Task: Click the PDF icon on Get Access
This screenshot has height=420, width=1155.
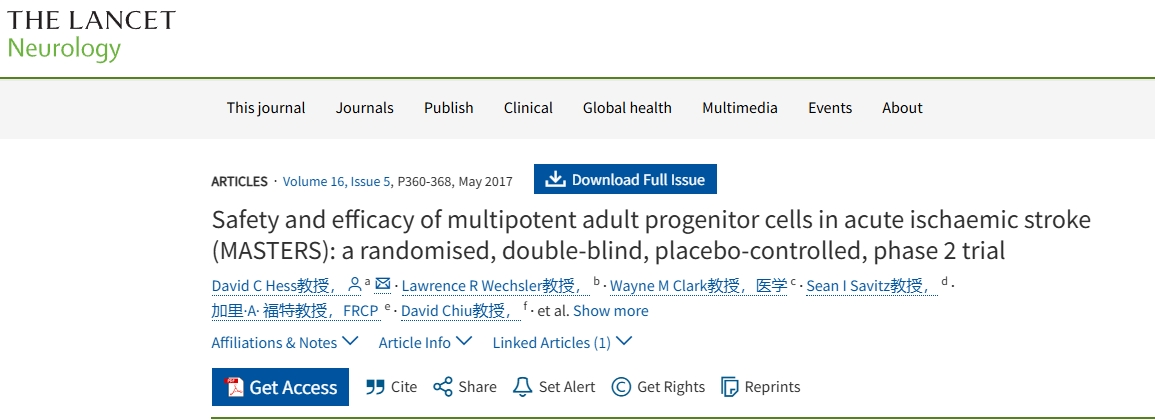Action: point(235,387)
